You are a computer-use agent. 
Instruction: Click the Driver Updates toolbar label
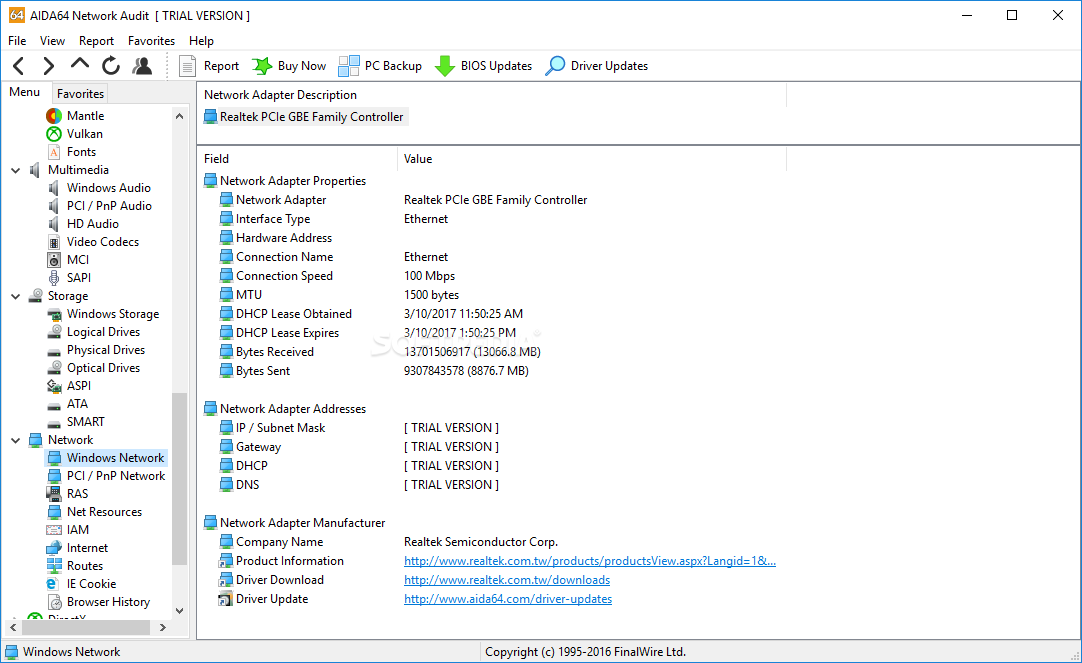click(609, 66)
